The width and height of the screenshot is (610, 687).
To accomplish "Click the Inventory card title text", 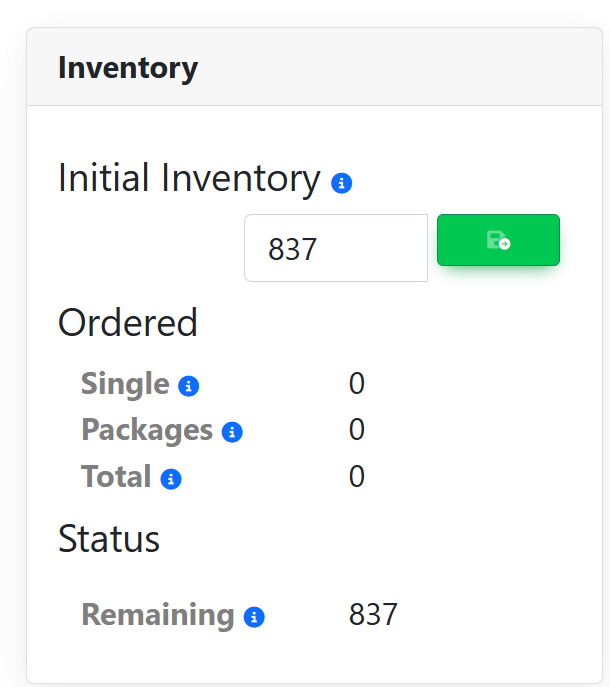I will 128,68.
